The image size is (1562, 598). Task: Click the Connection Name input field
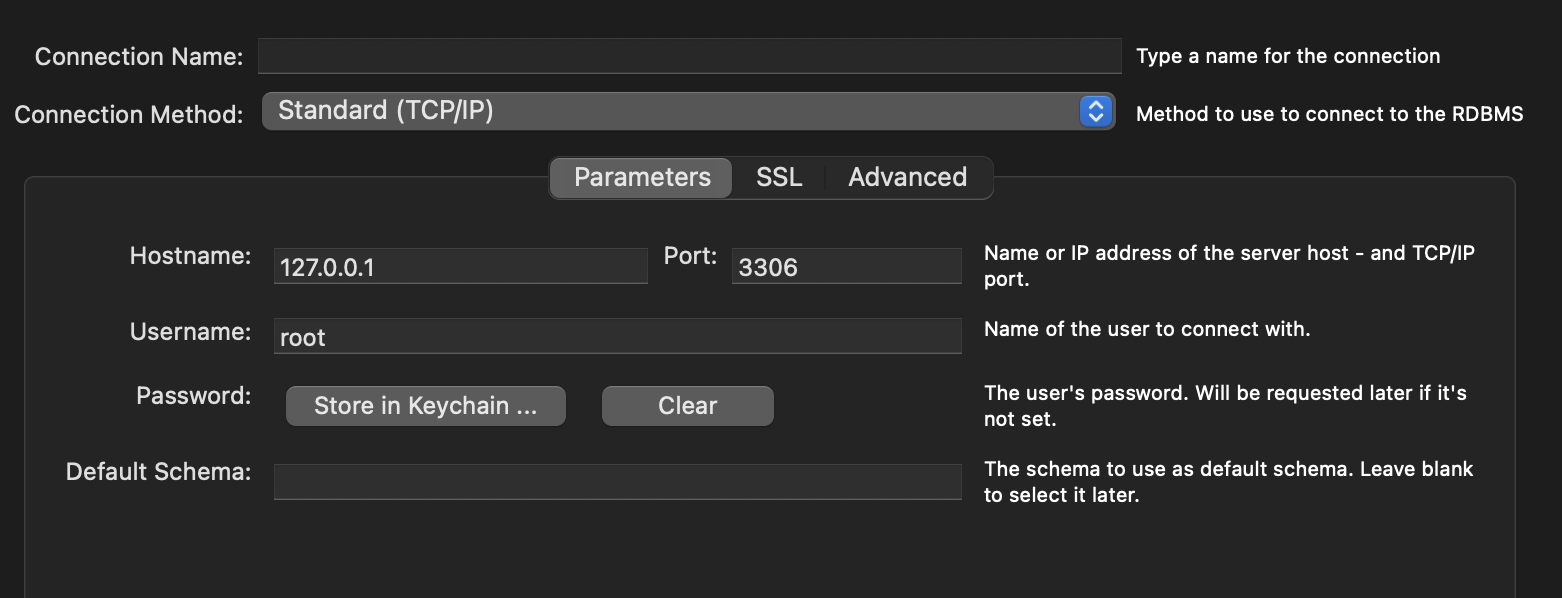coord(690,56)
